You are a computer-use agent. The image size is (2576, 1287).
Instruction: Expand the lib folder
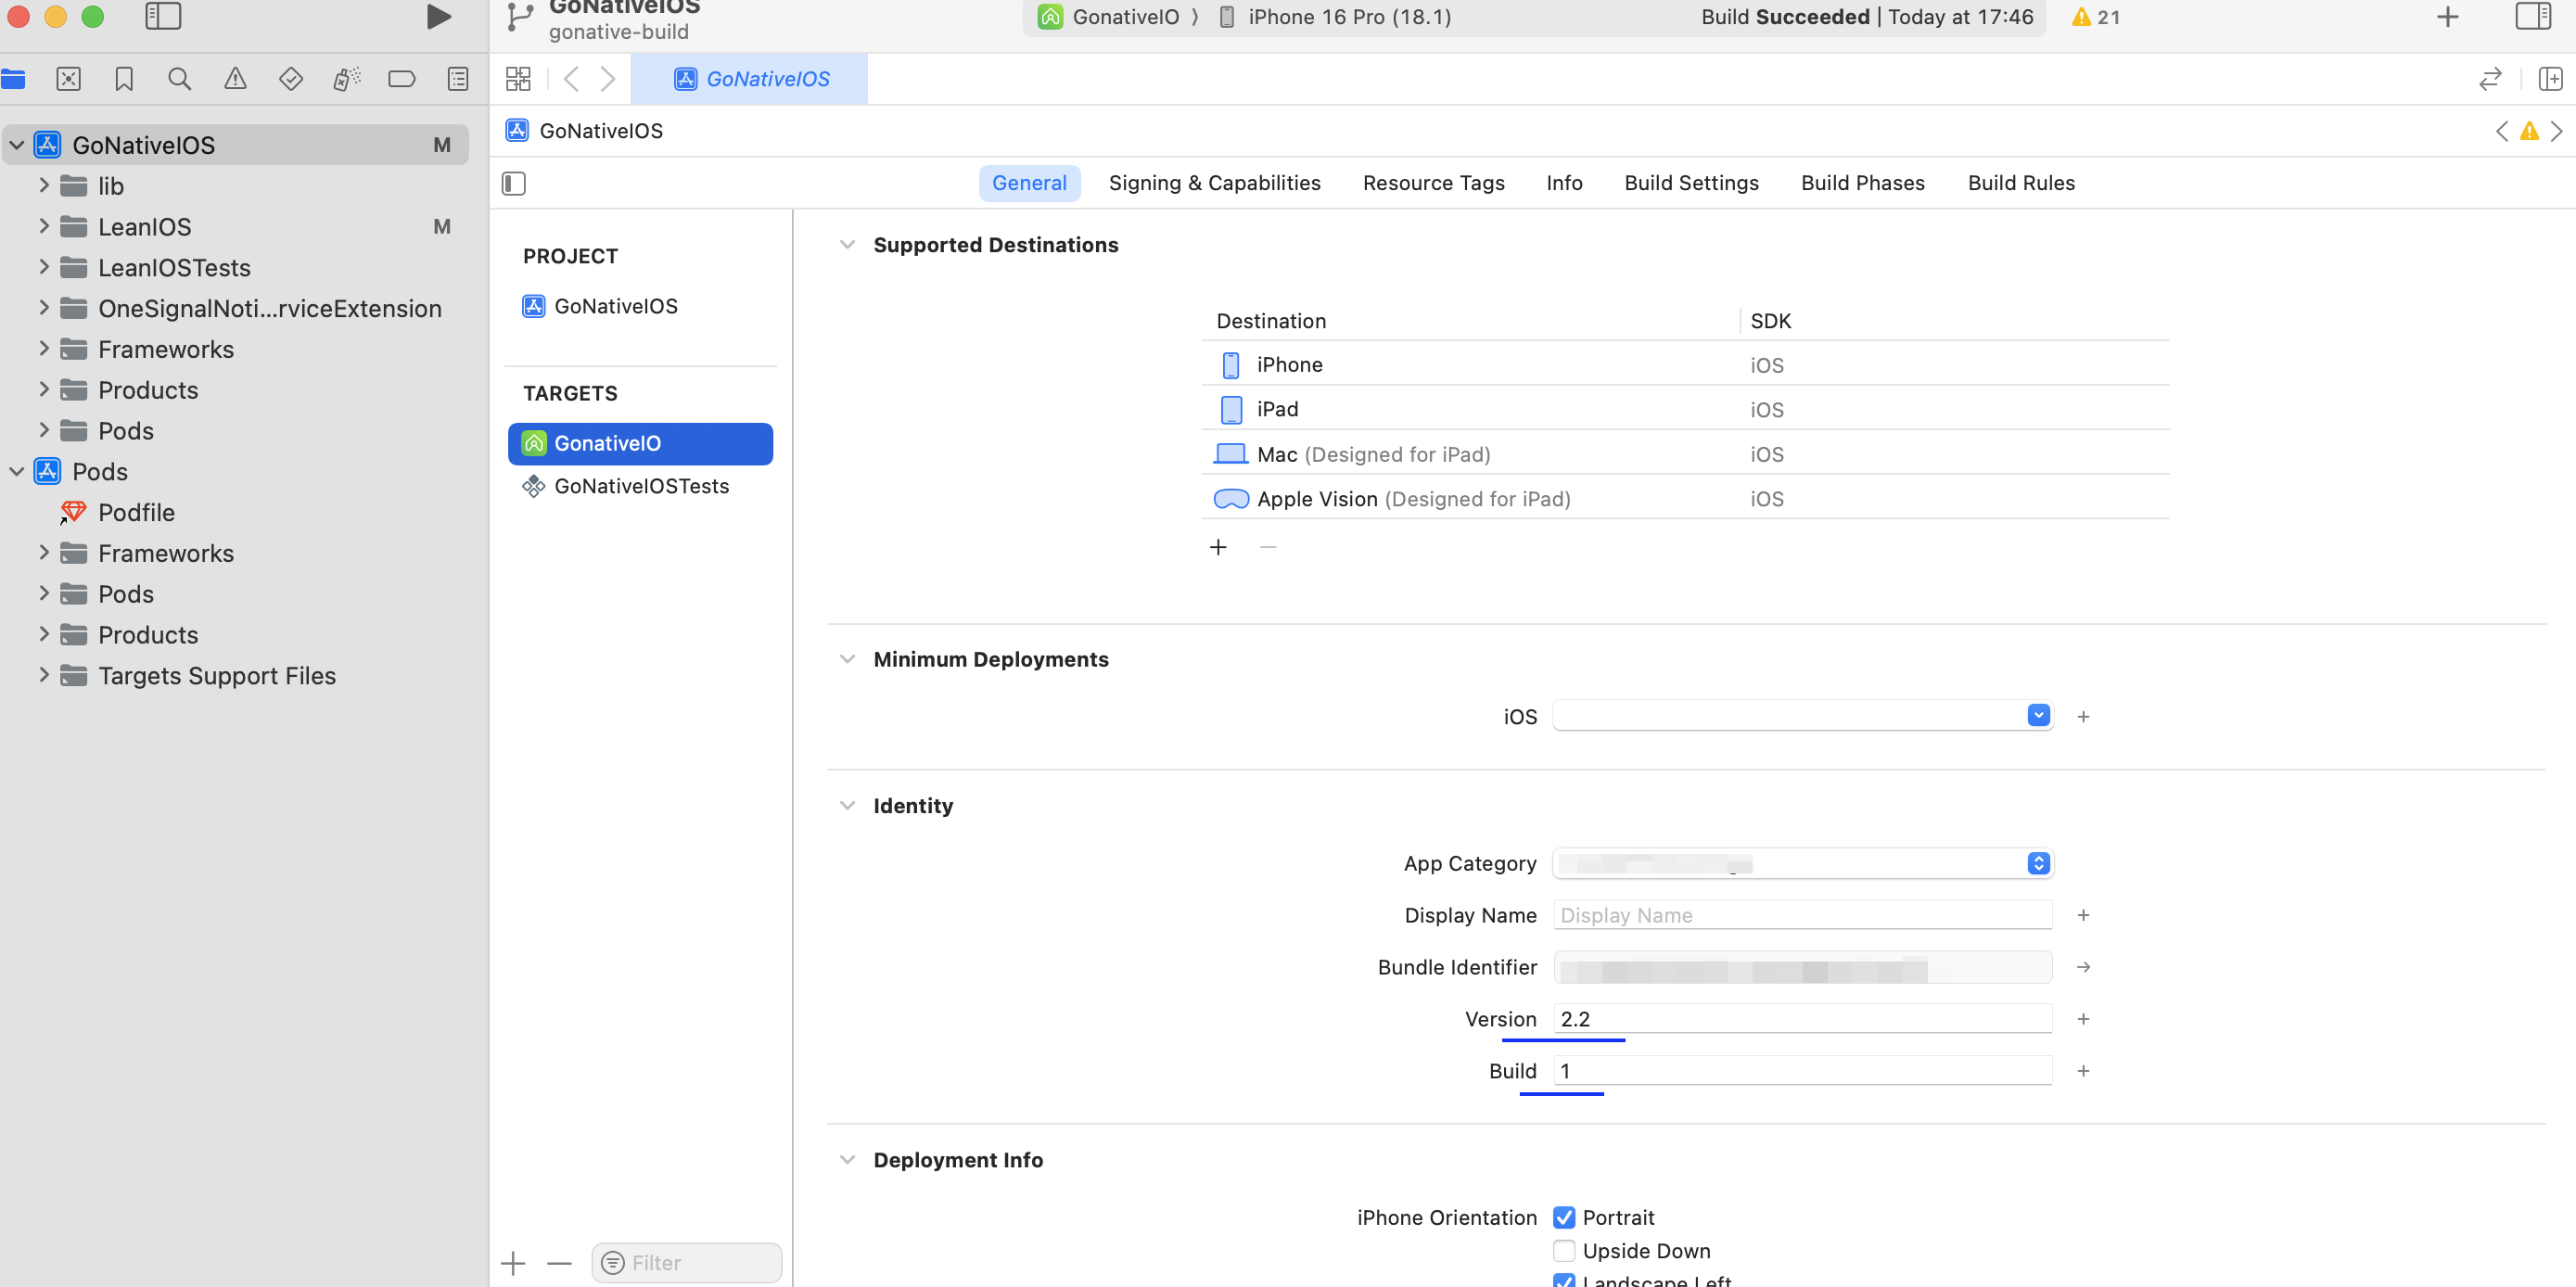click(x=44, y=185)
